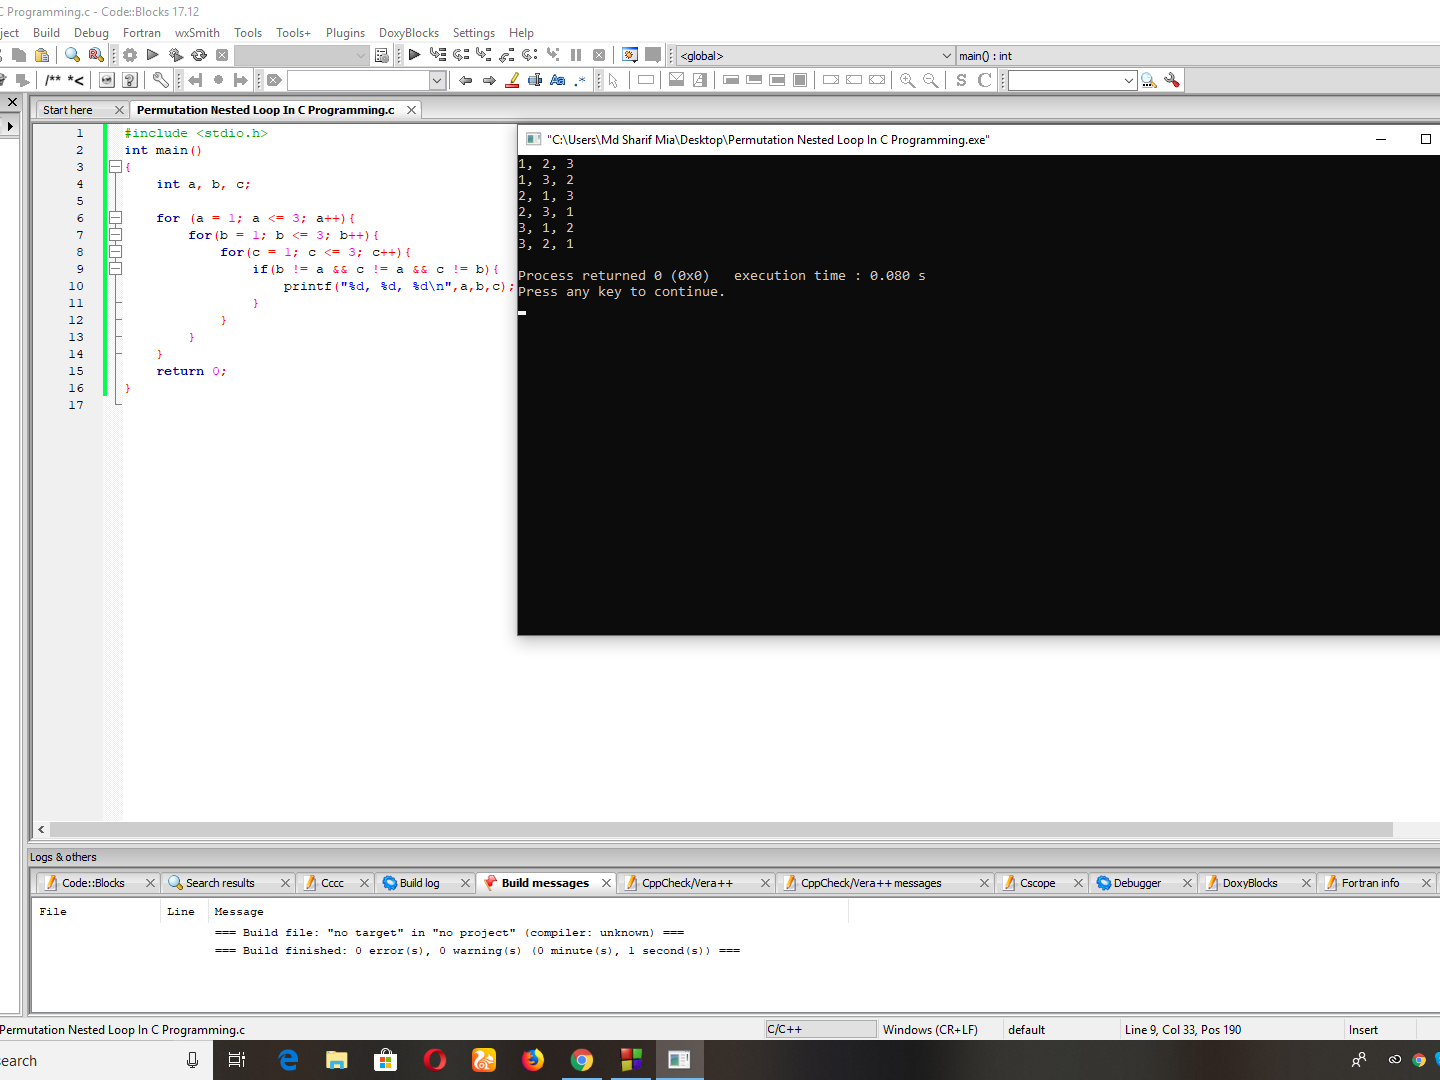The width and height of the screenshot is (1440, 1080).
Task: Click the Rebuild icon
Action: pyautogui.click(x=199, y=55)
